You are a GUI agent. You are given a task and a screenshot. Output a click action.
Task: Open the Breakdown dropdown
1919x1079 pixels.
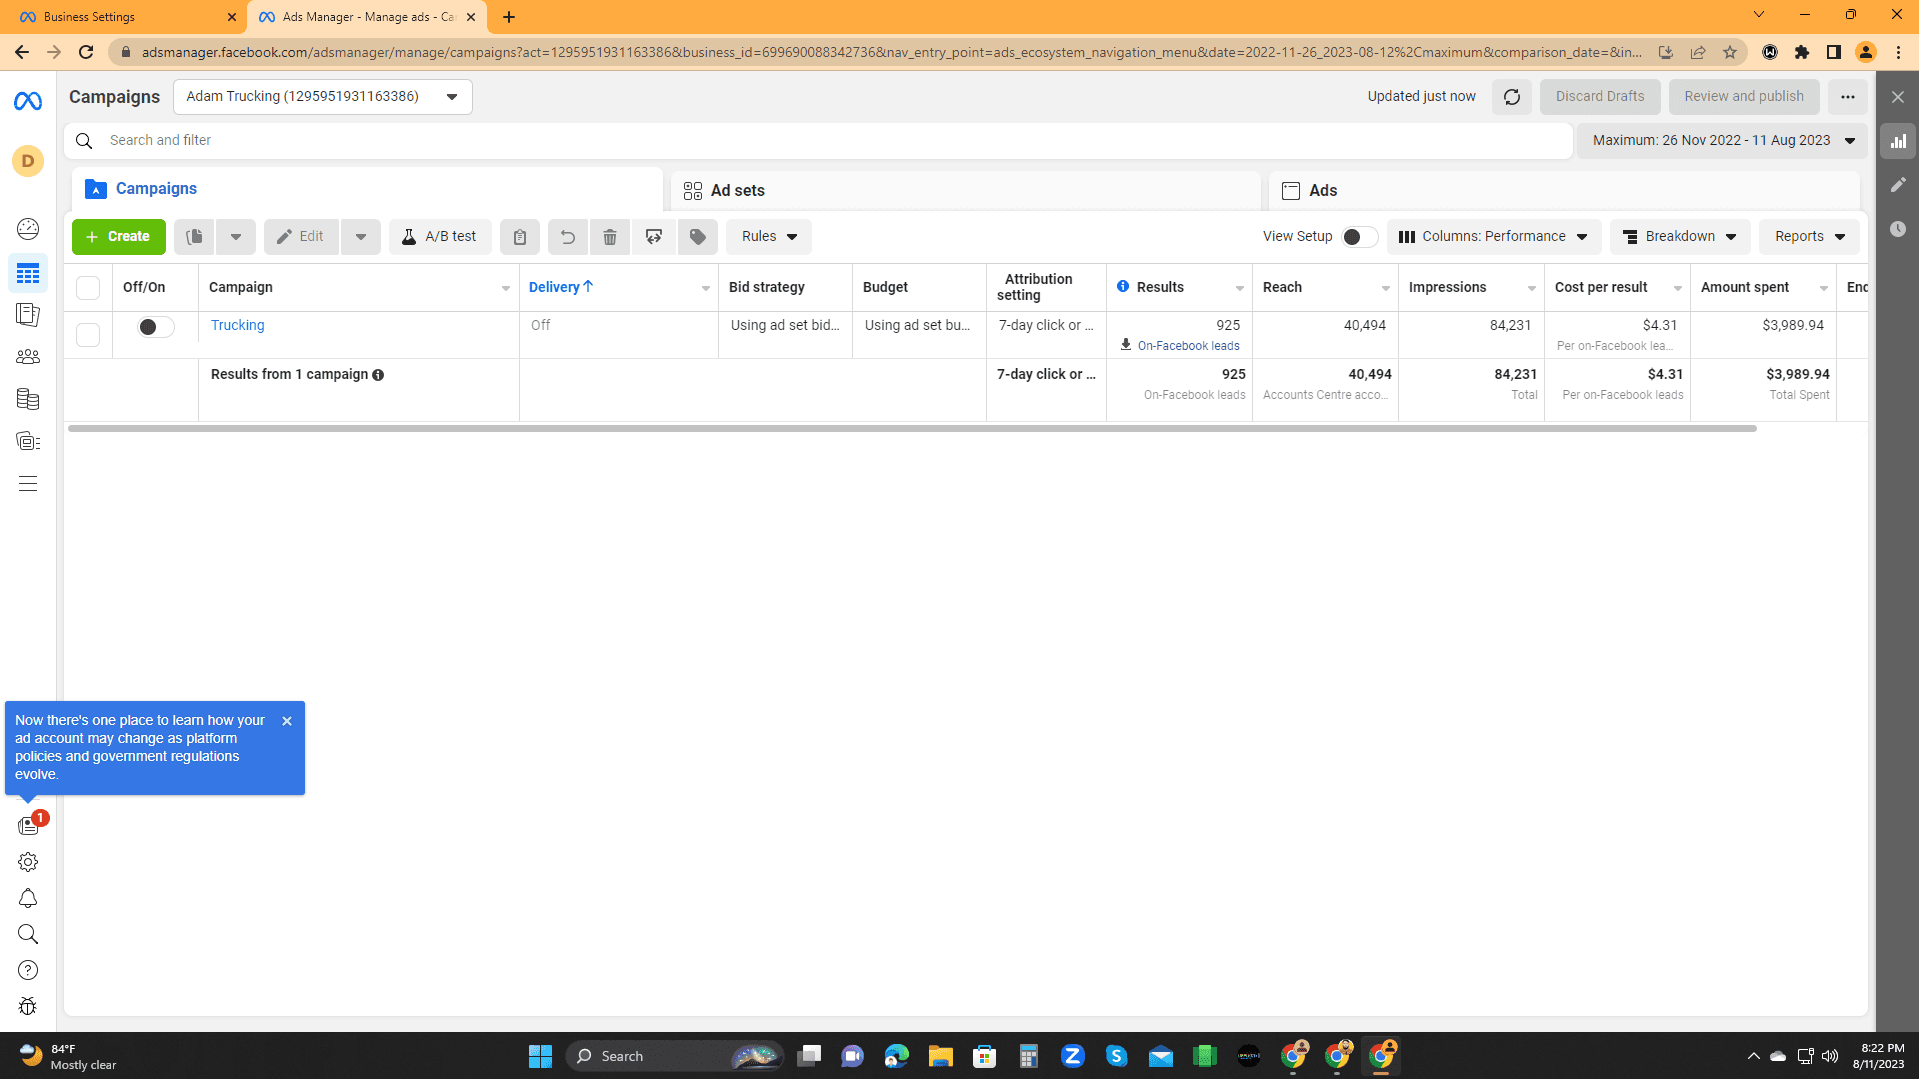pyautogui.click(x=1680, y=237)
